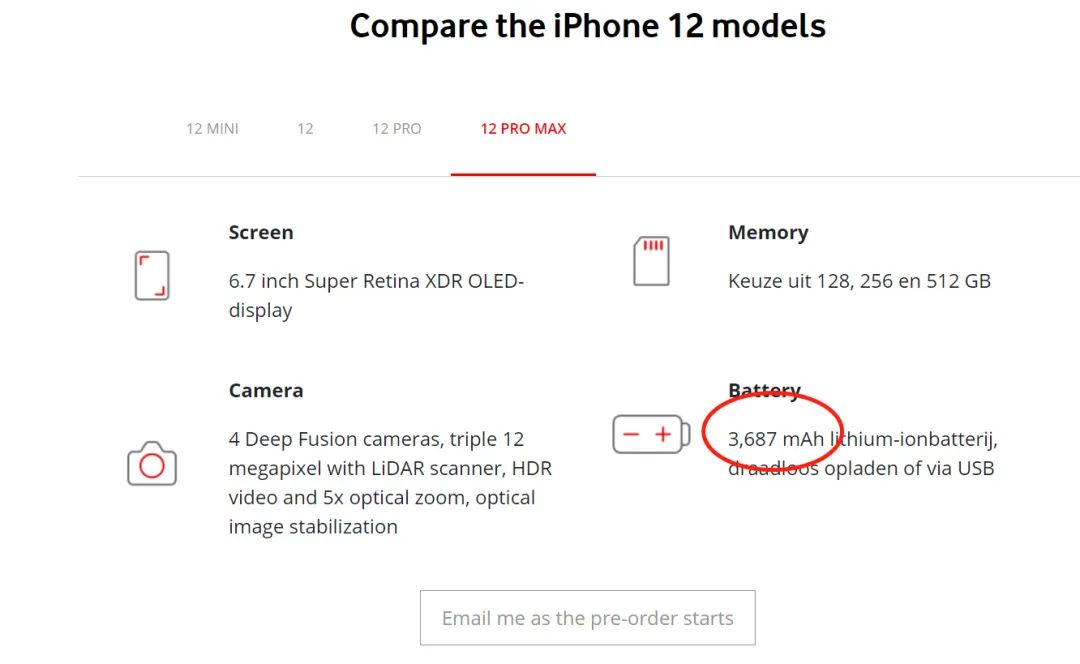
Task: Choose the 12 PRO MAX tab
Action: pyautogui.click(x=523, y=129)
